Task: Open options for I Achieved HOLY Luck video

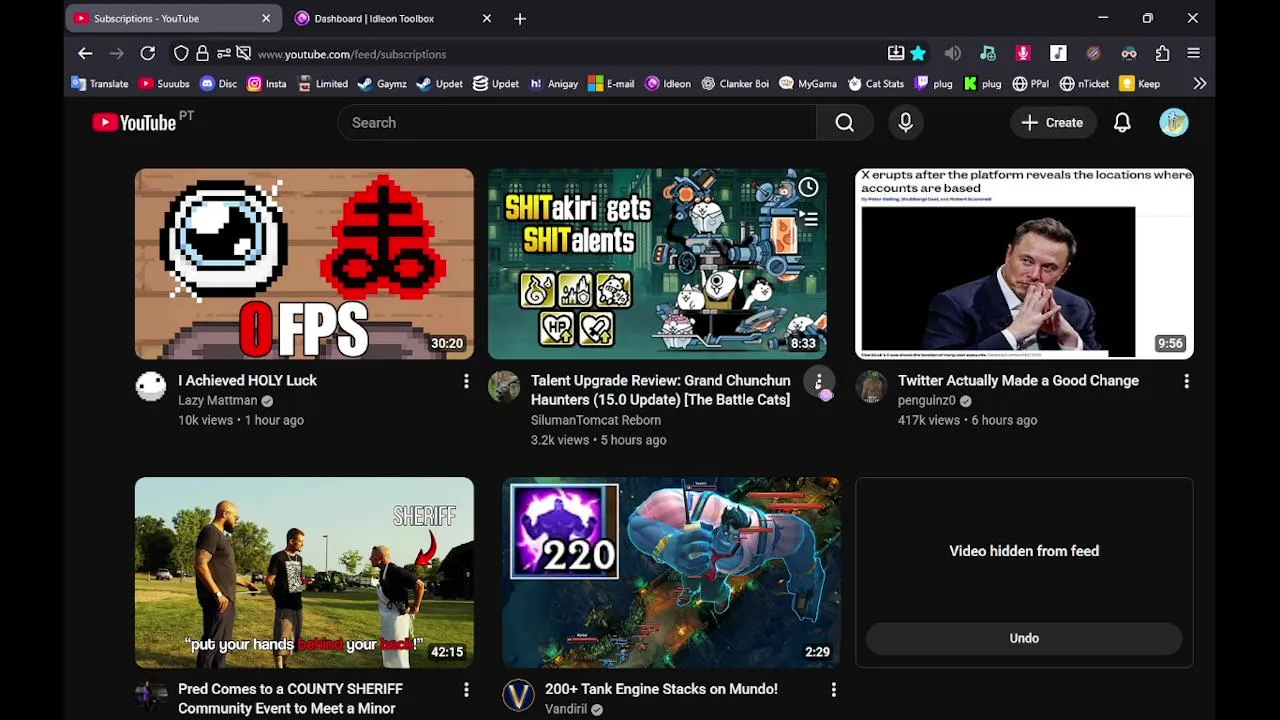Action: (466, 381)
